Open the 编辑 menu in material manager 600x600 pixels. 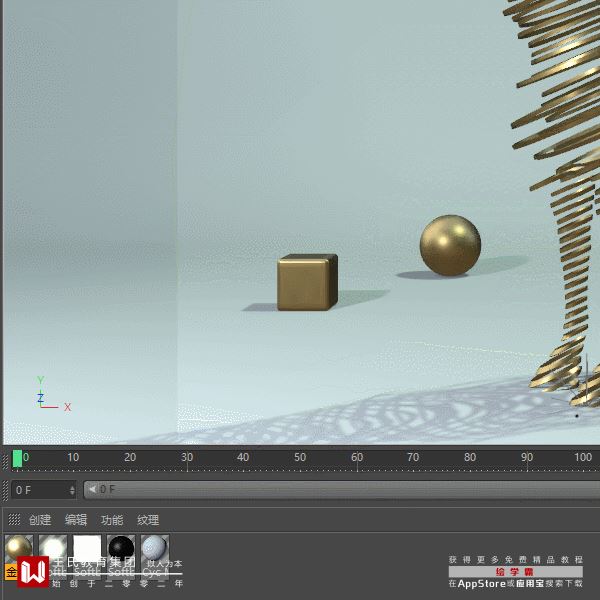pos(76,520)
